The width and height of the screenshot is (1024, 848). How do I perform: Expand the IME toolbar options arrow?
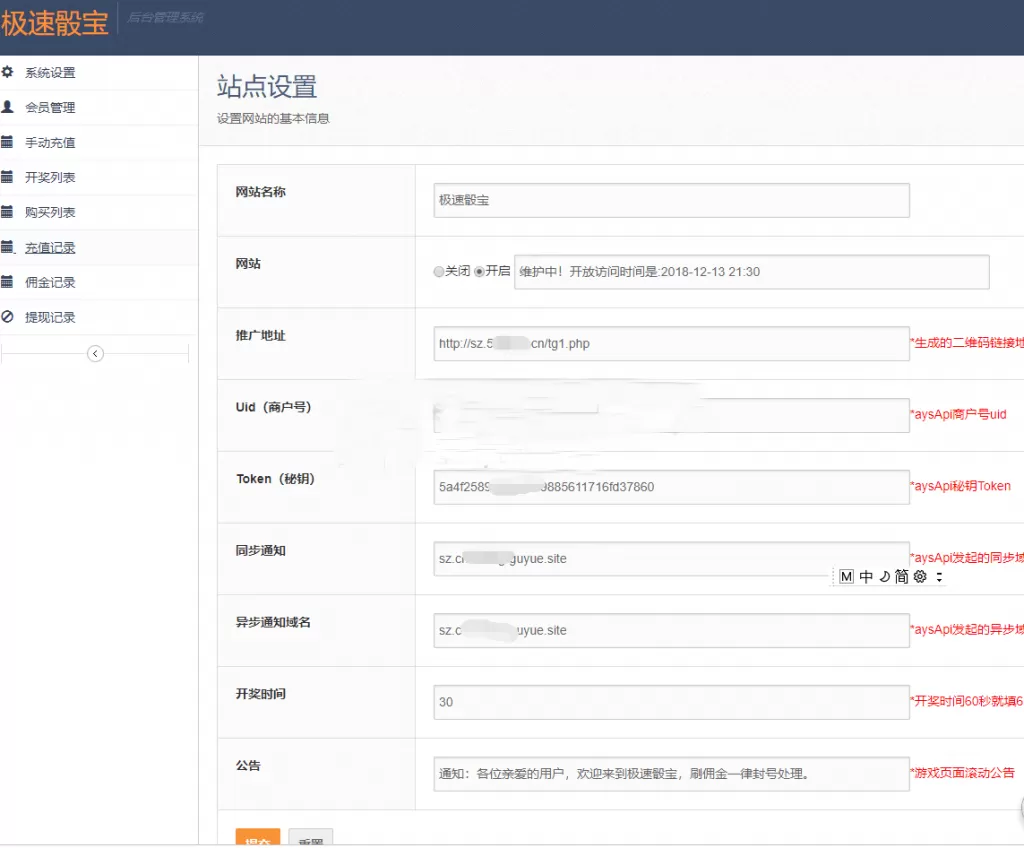(x=939, y=578)
